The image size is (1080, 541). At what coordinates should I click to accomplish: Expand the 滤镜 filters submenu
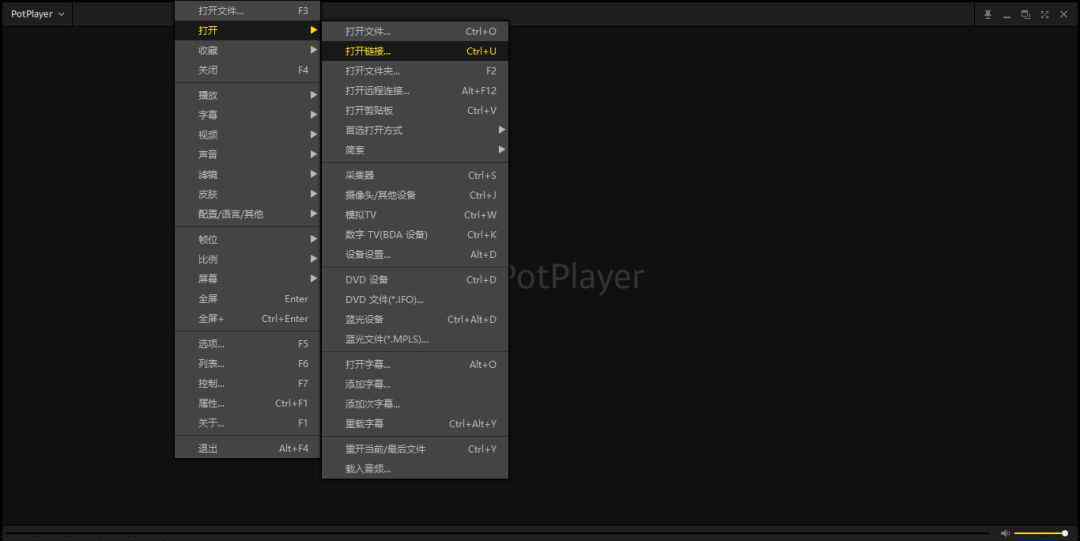[x=247, y=174]
